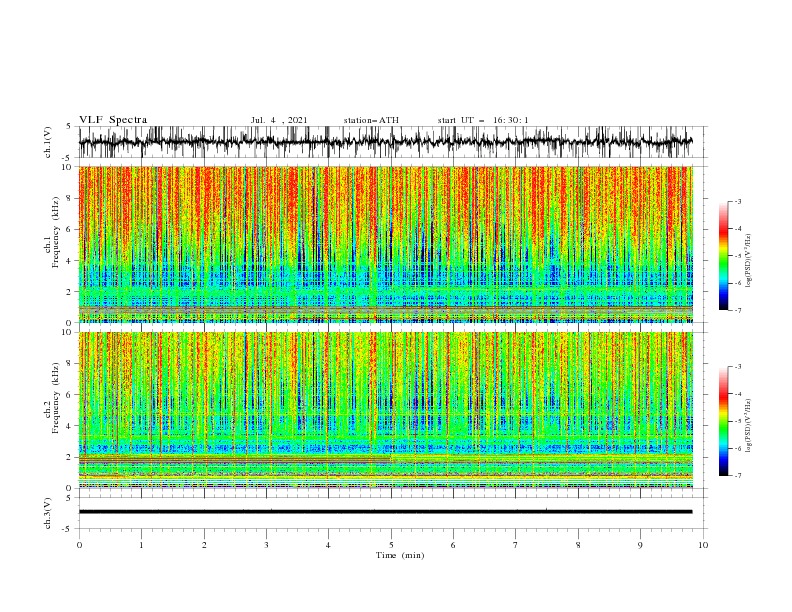Select the date text Jul. 4, 2021
Image resolution: width=792 pixels, height=612 pixels.
[279, 120]
